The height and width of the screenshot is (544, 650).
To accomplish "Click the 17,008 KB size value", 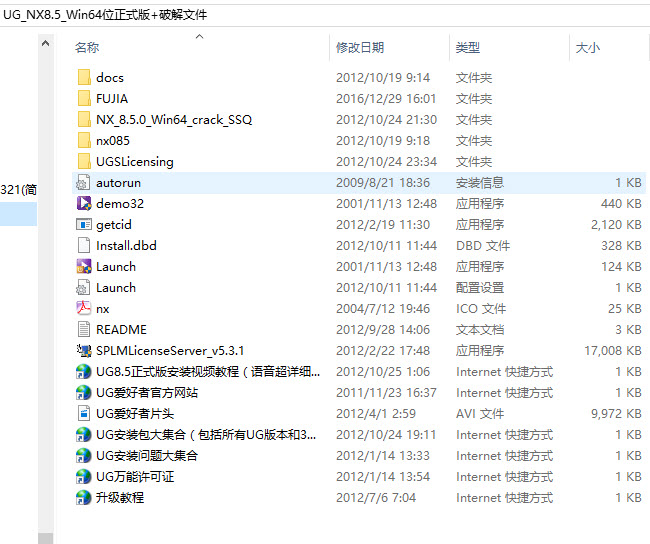I will pos(613,351).
